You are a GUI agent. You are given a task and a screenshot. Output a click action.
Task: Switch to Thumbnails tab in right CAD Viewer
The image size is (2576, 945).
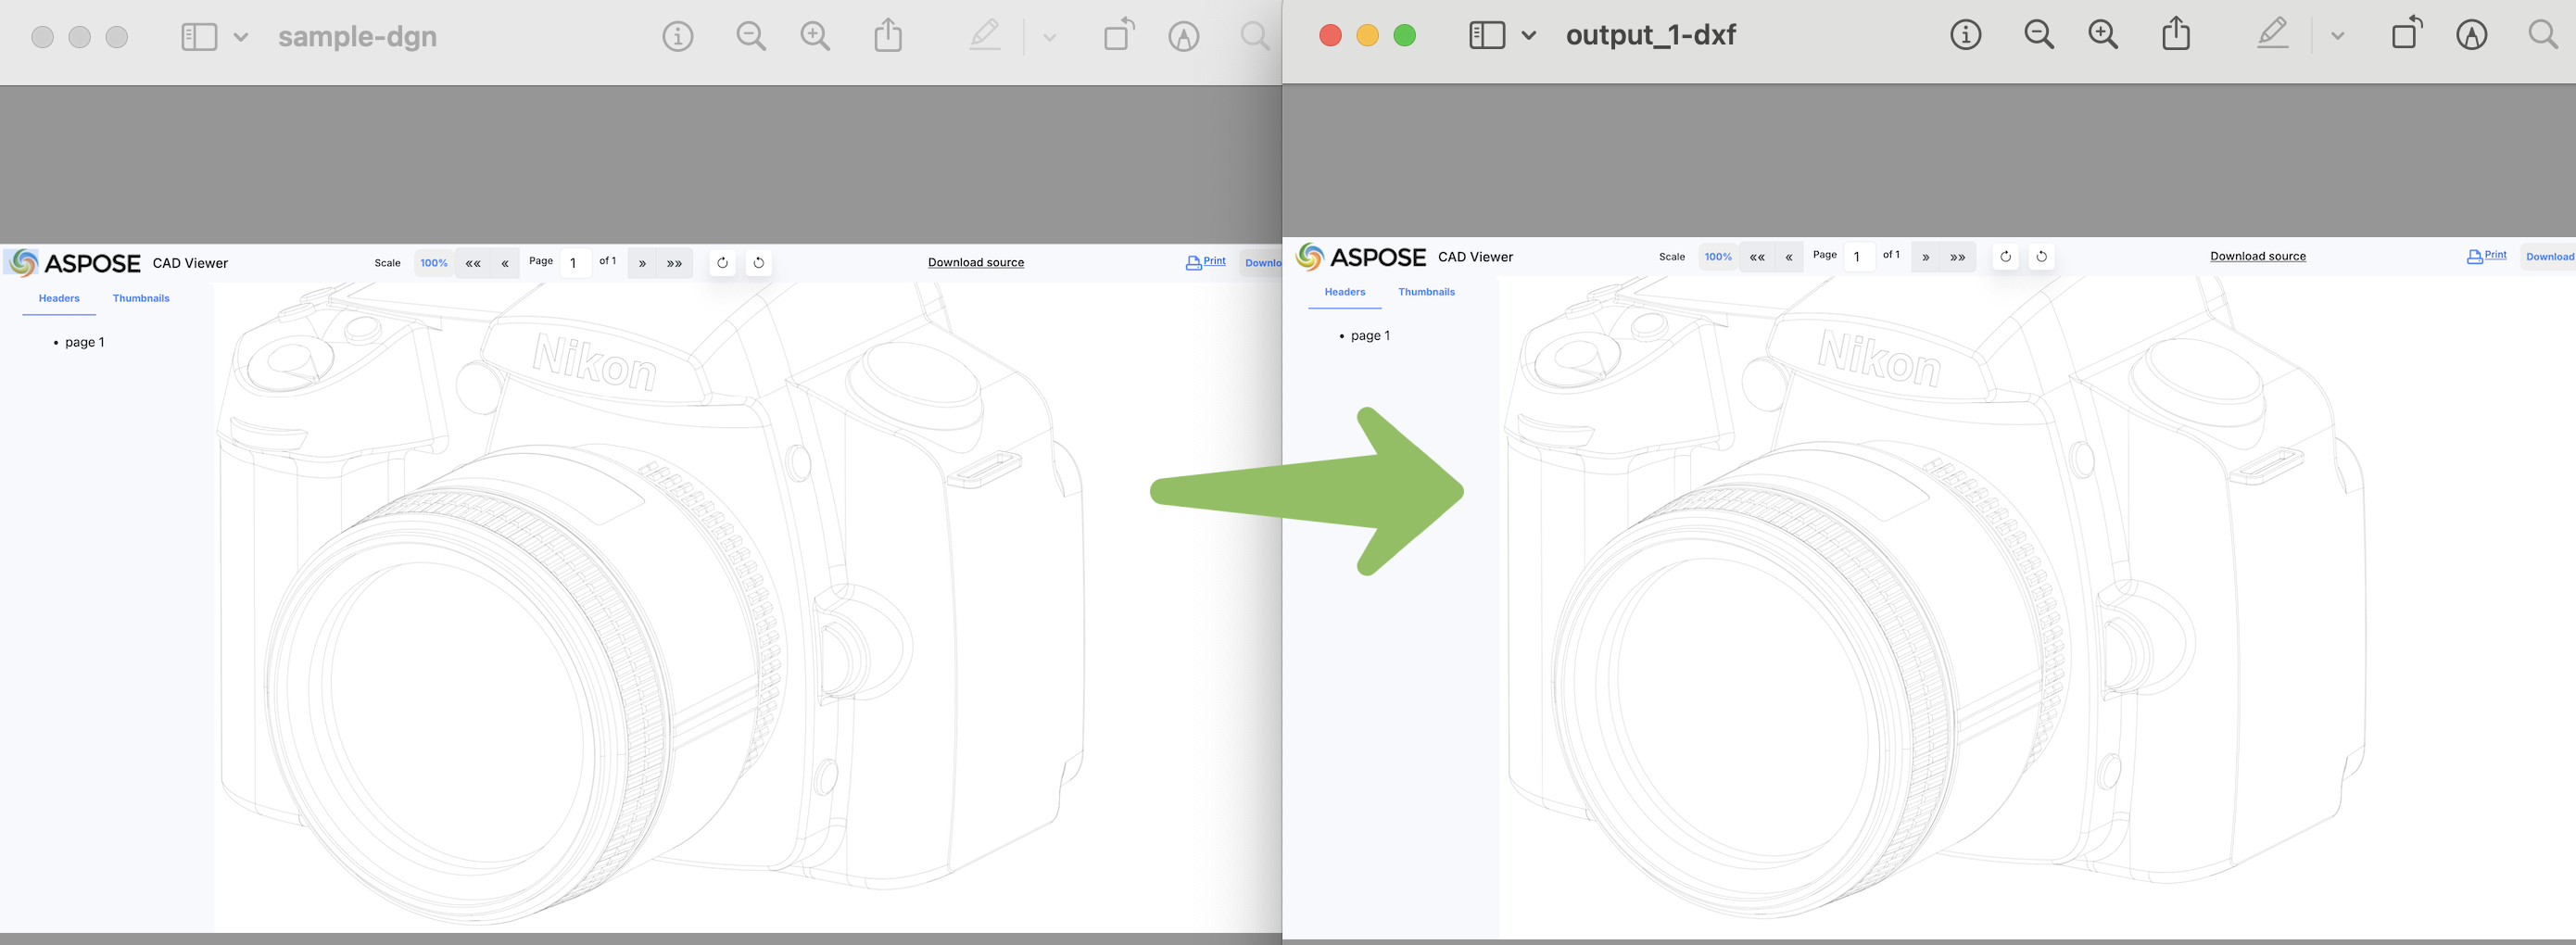click(1426, 292)
